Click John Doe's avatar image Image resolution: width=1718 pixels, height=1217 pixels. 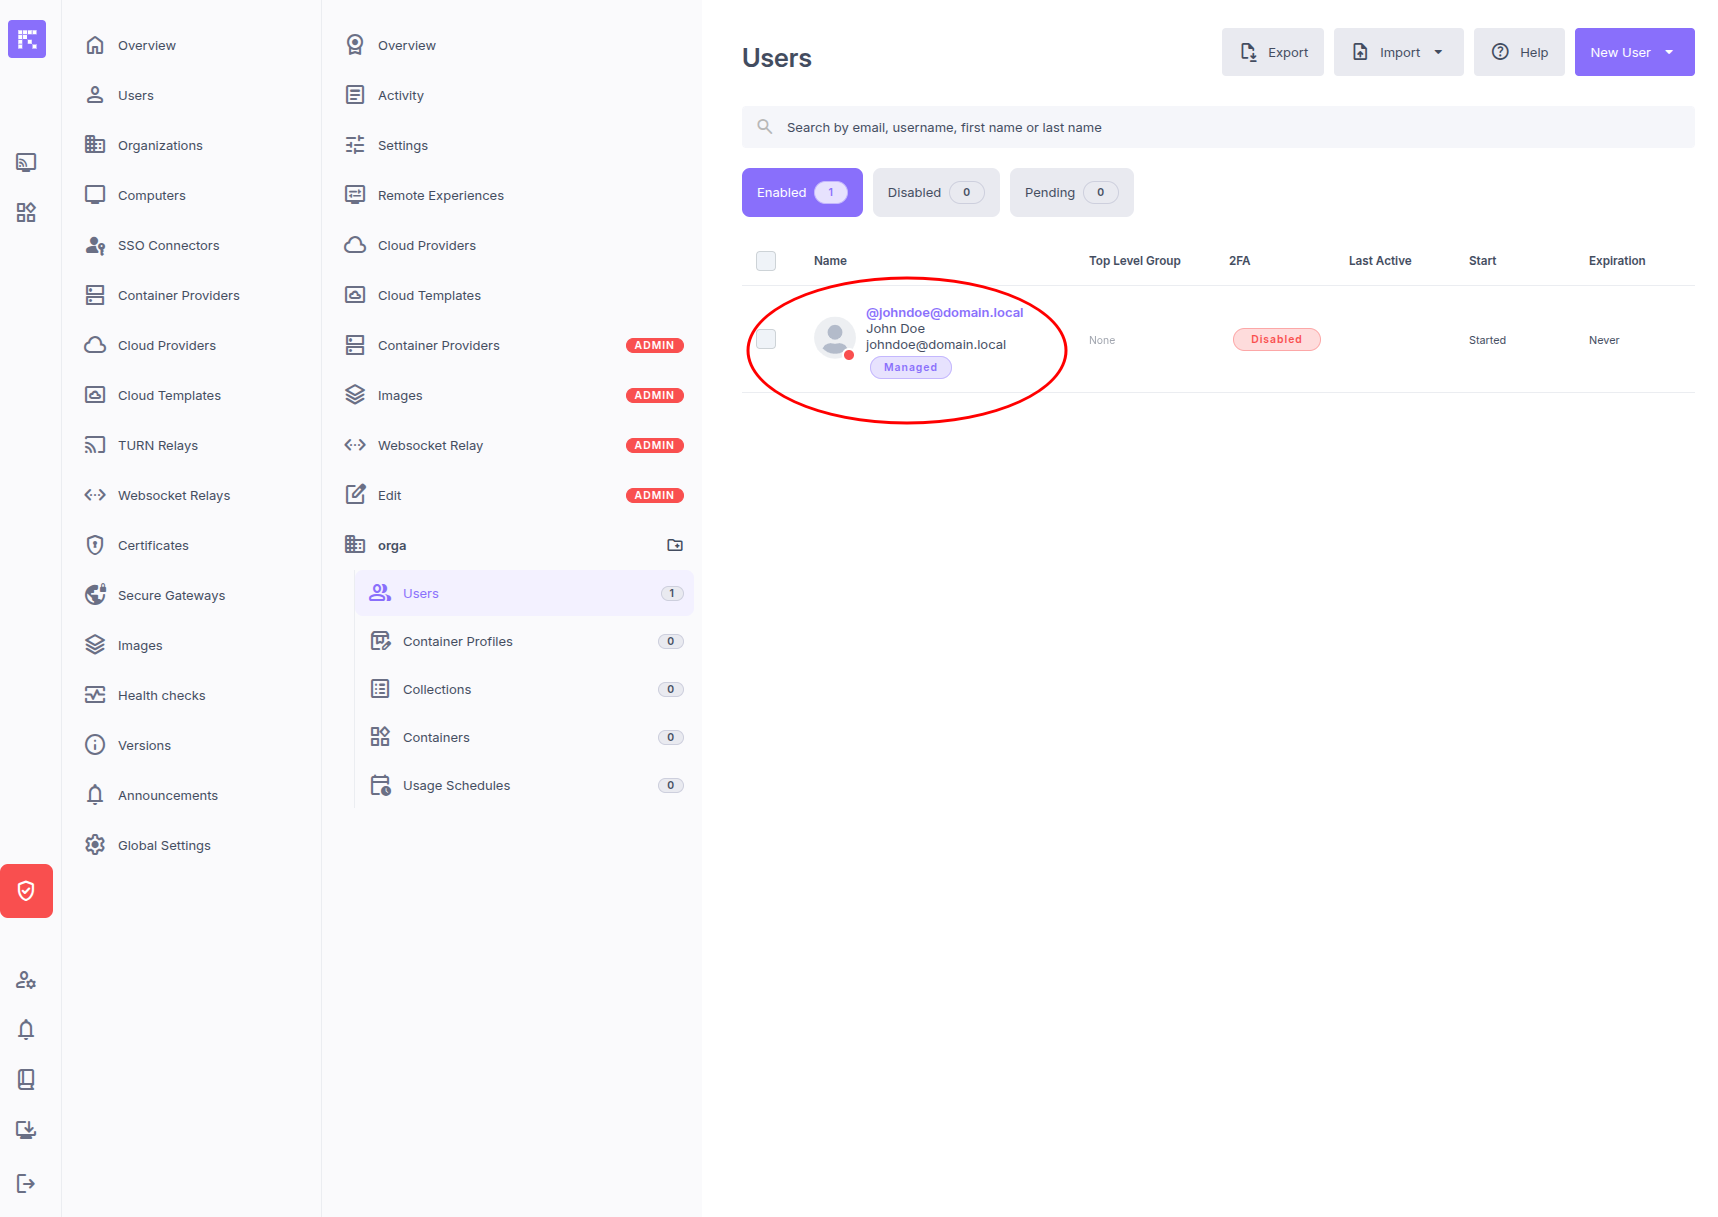click(835, 338)
